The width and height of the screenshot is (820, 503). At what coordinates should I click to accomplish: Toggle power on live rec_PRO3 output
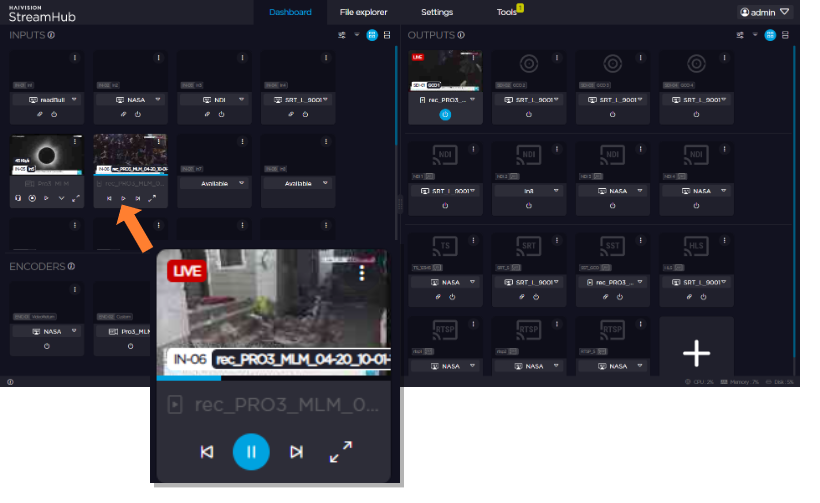coord(445,115)
